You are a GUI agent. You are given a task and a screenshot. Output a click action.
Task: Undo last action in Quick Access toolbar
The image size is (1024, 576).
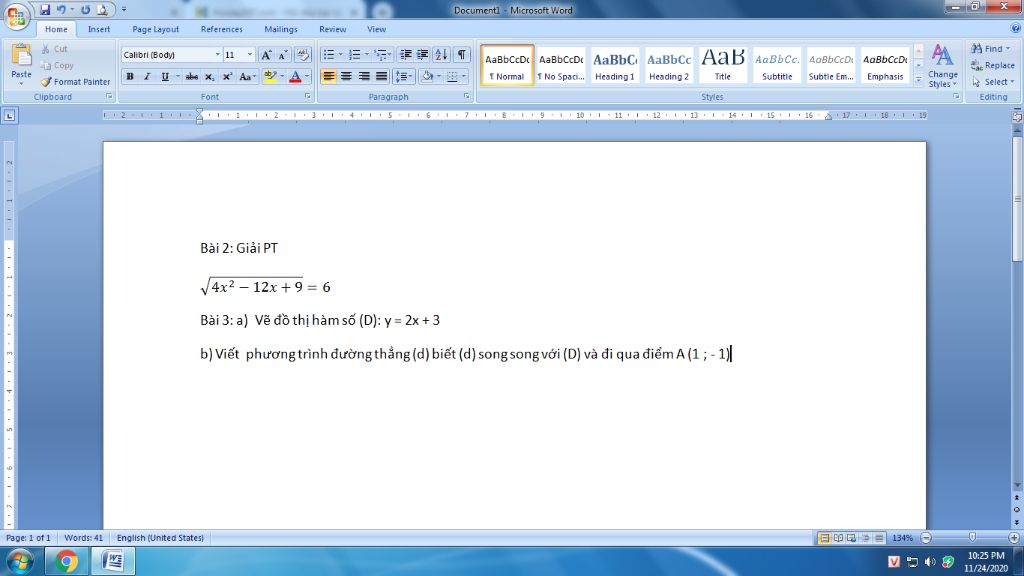[61, 10]
